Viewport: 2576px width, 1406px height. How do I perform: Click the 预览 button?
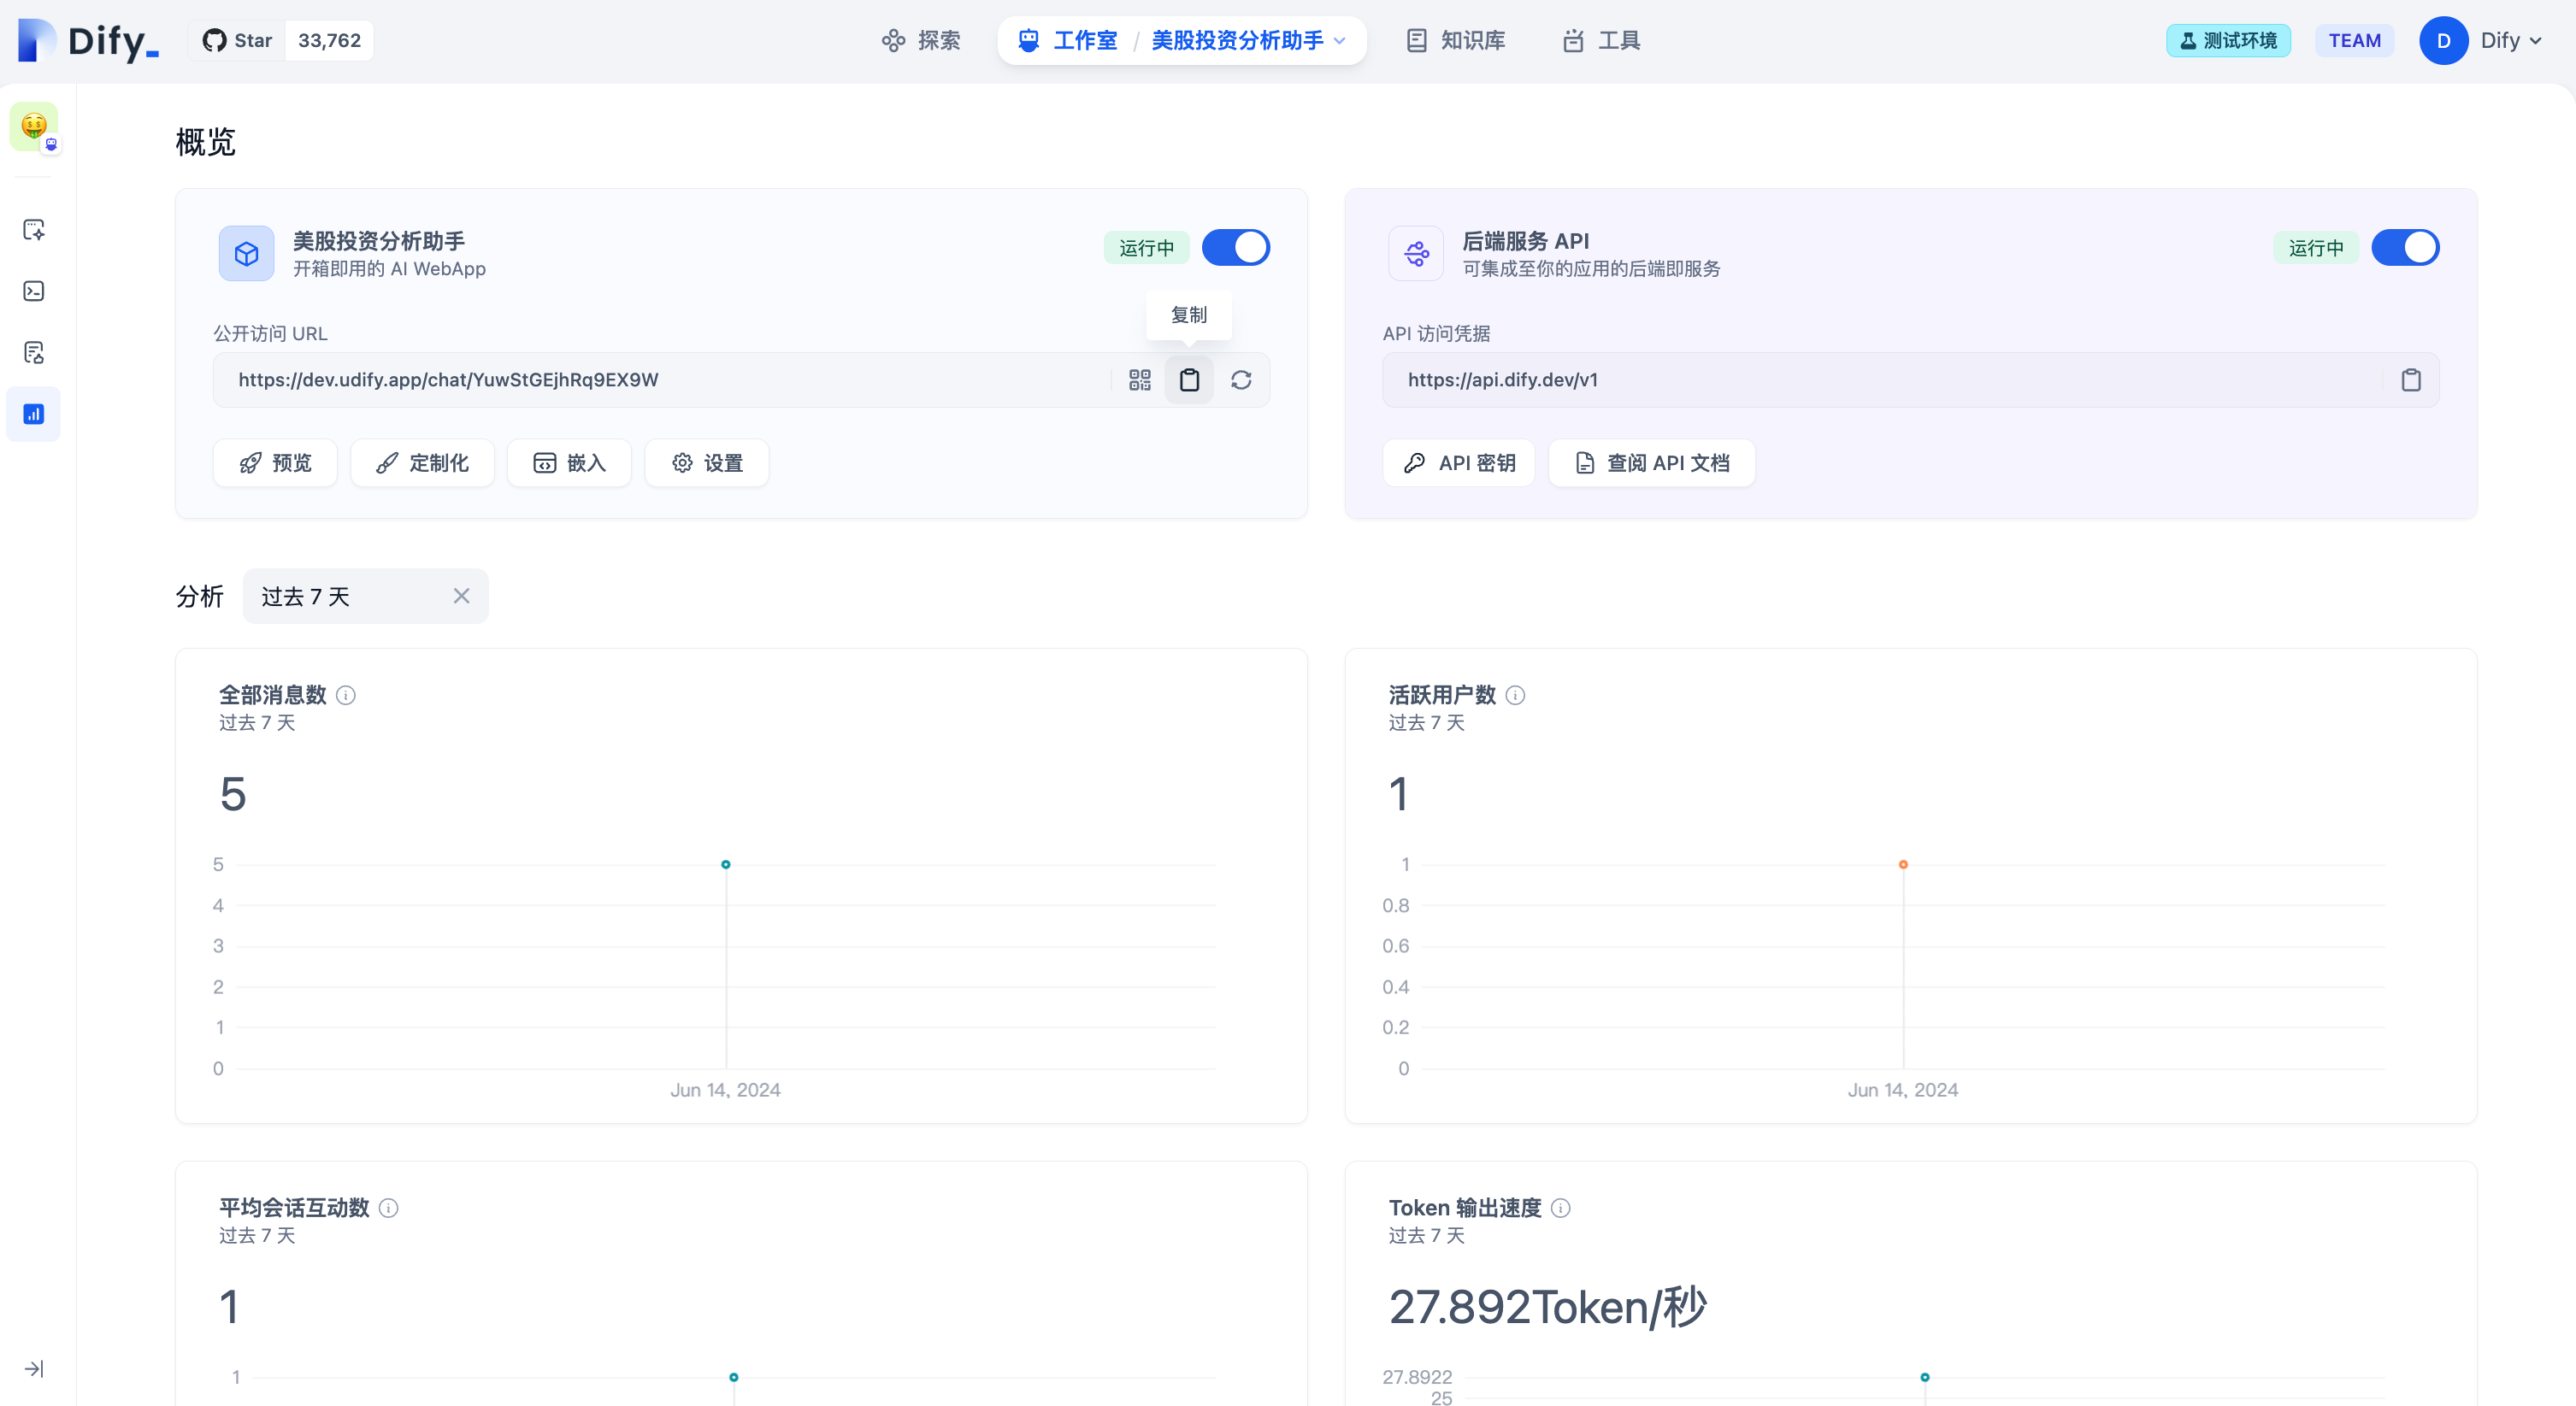tap(275, 463)
